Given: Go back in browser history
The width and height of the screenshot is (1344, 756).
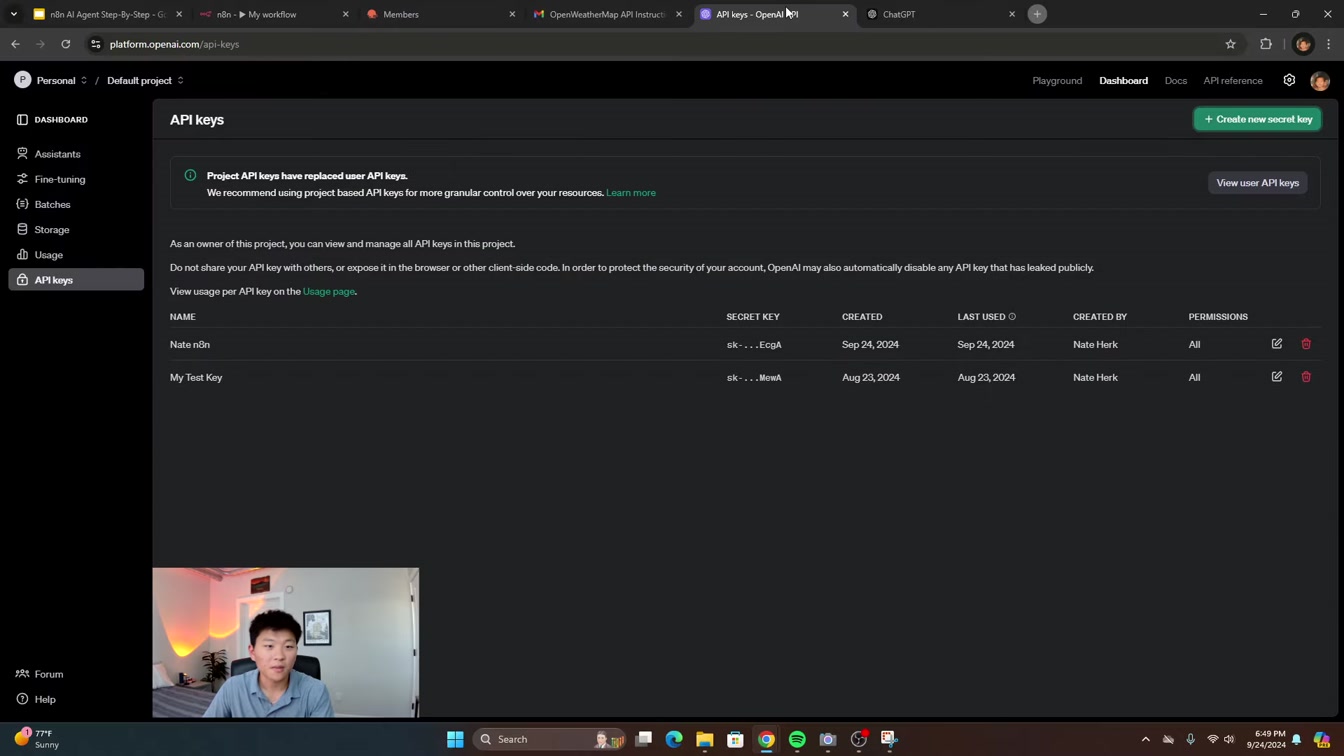Looking at the screenshot, I should (15, 44).
